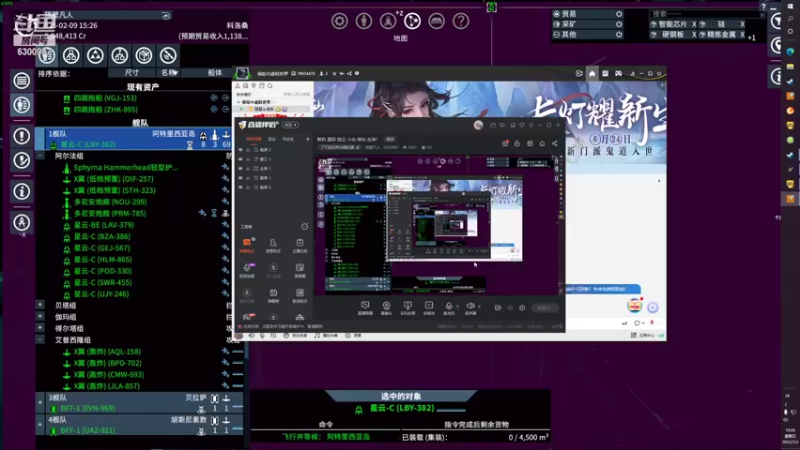Select 多尼安炮舰 (PRM-785)
800x450 pixels.
(x=110, y=214)
